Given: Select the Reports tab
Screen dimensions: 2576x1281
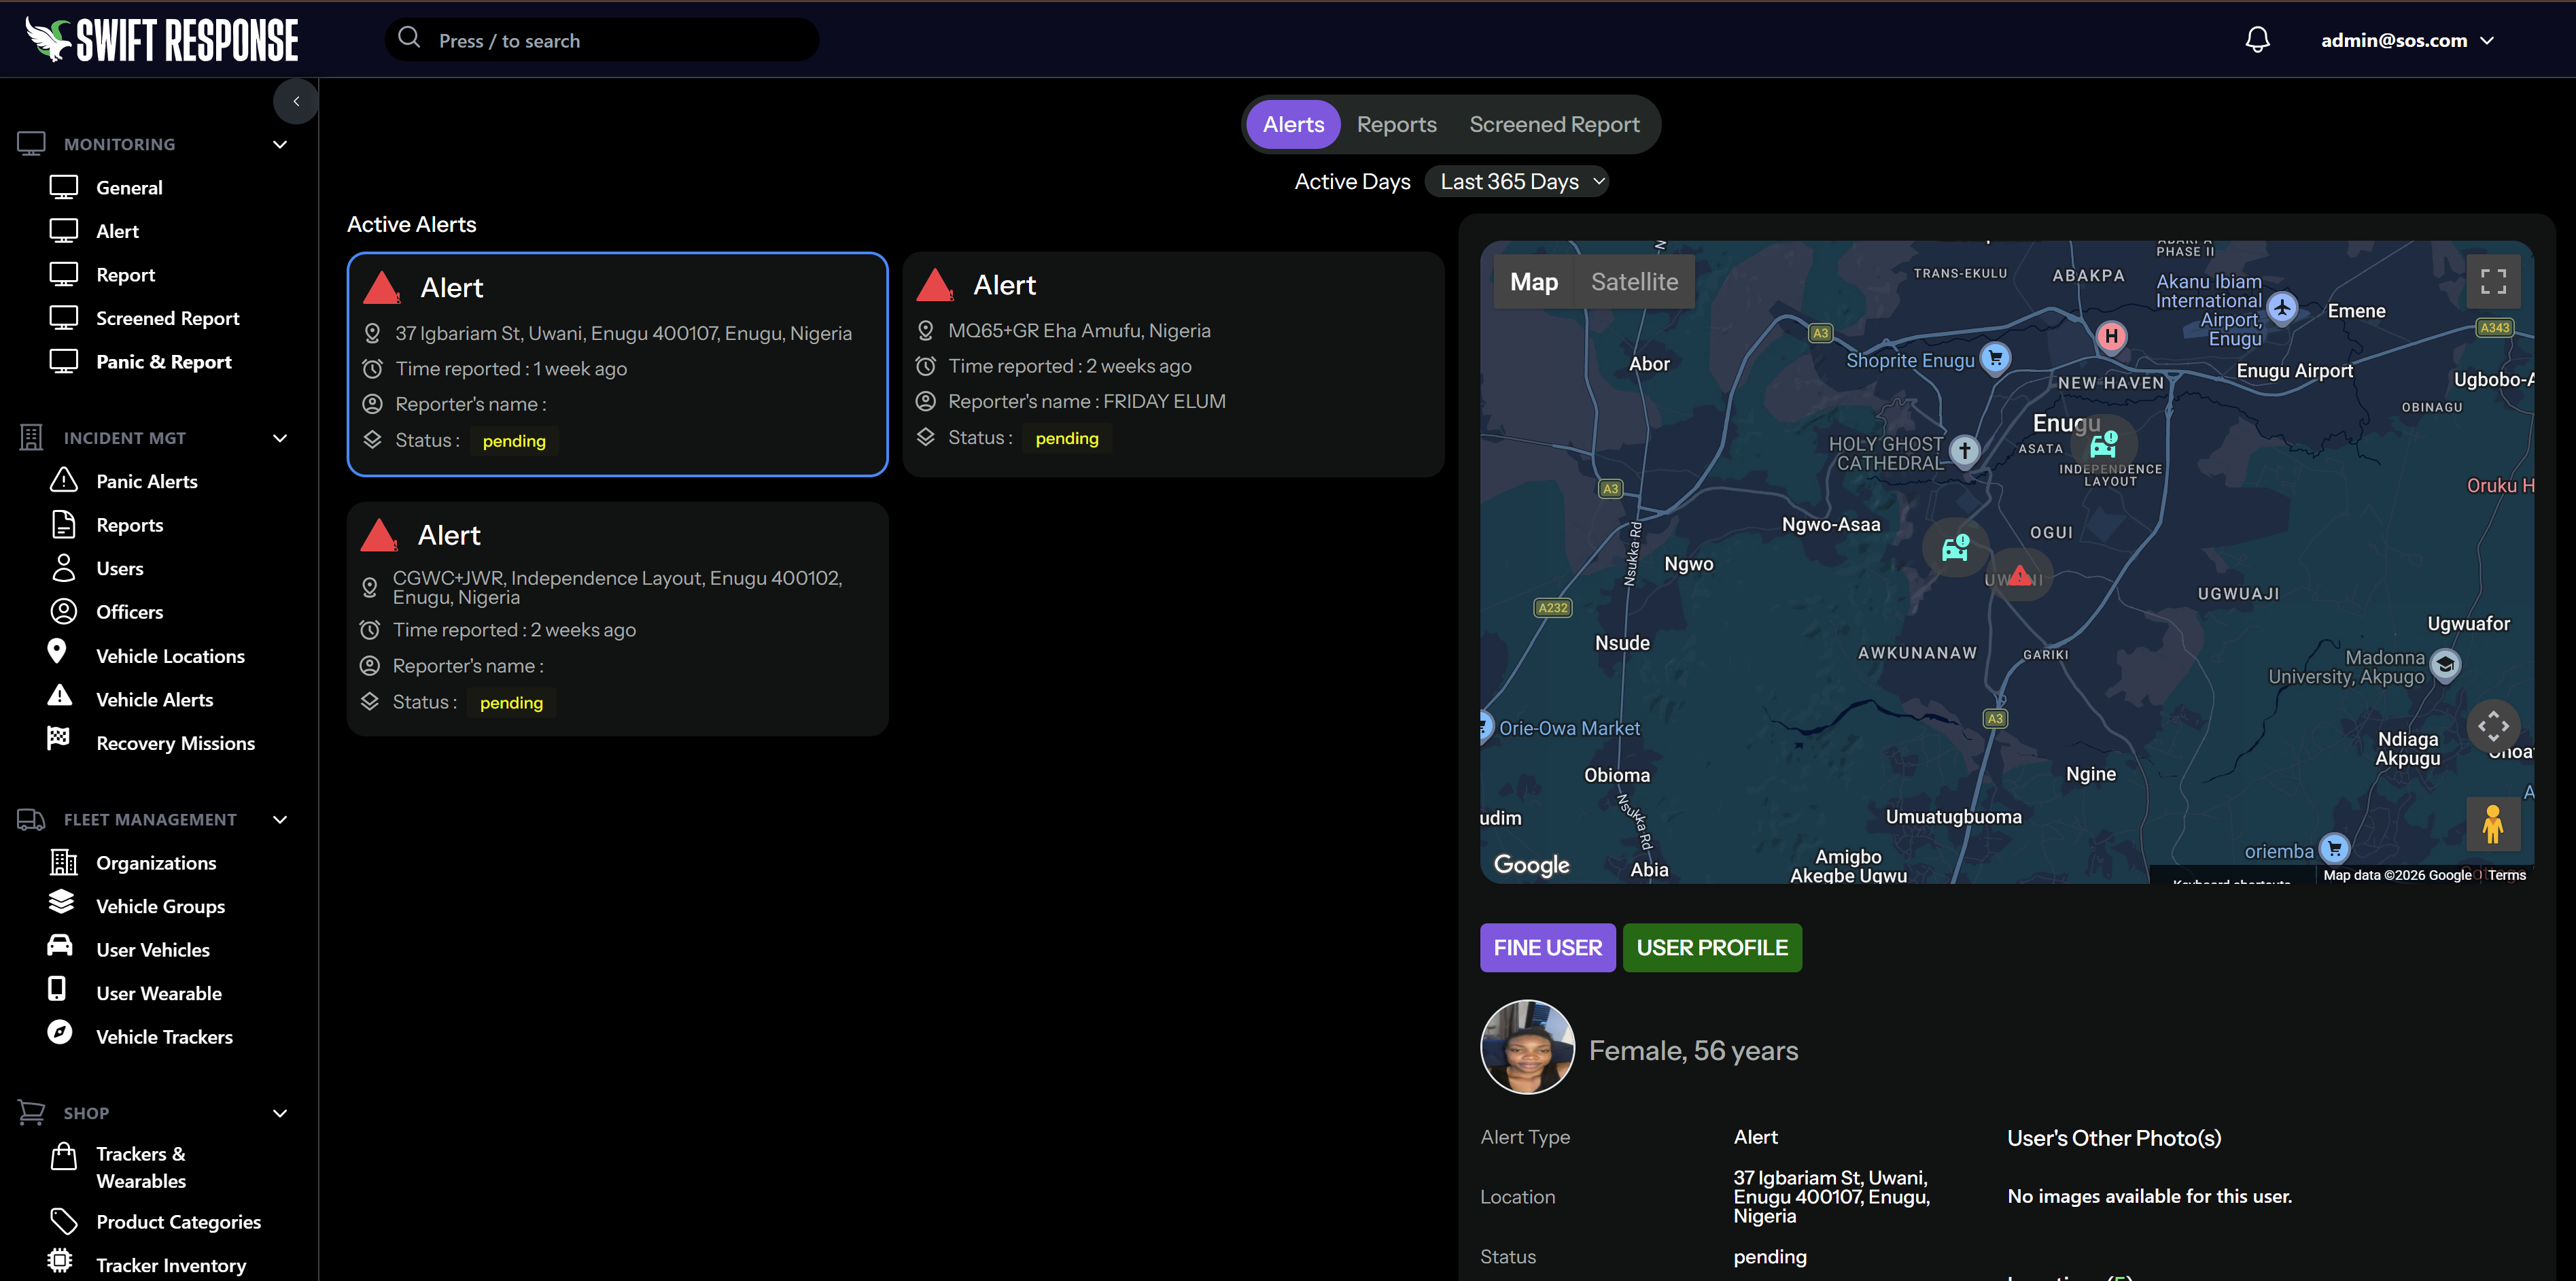Looking at the screenshot, I should 1396,124.
